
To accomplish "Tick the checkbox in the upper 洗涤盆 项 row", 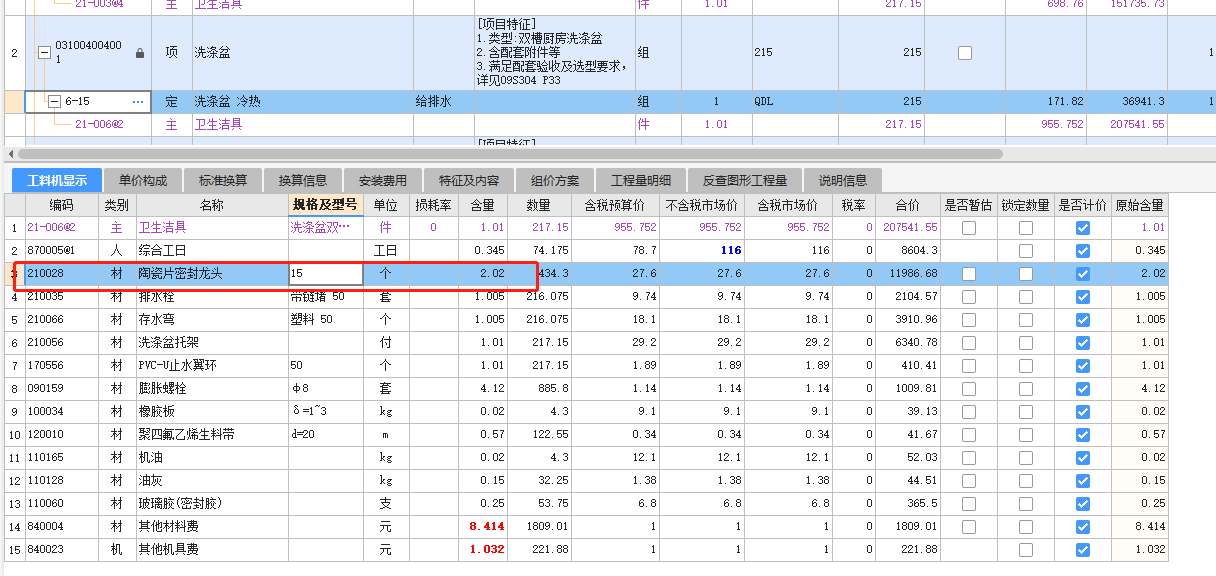I will point(964,53).
